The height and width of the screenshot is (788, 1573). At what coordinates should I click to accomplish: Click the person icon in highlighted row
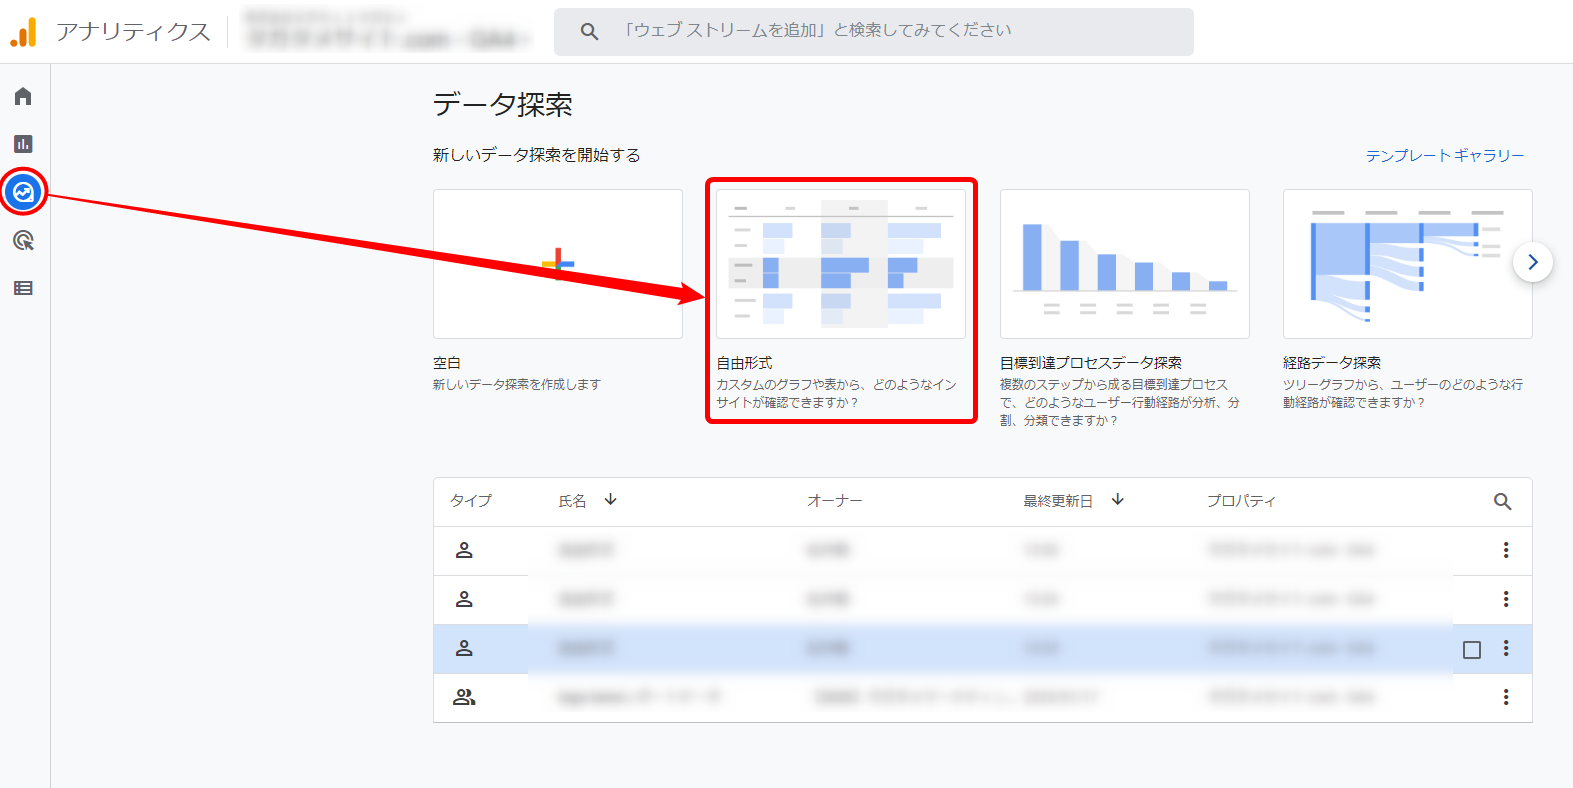464,648
